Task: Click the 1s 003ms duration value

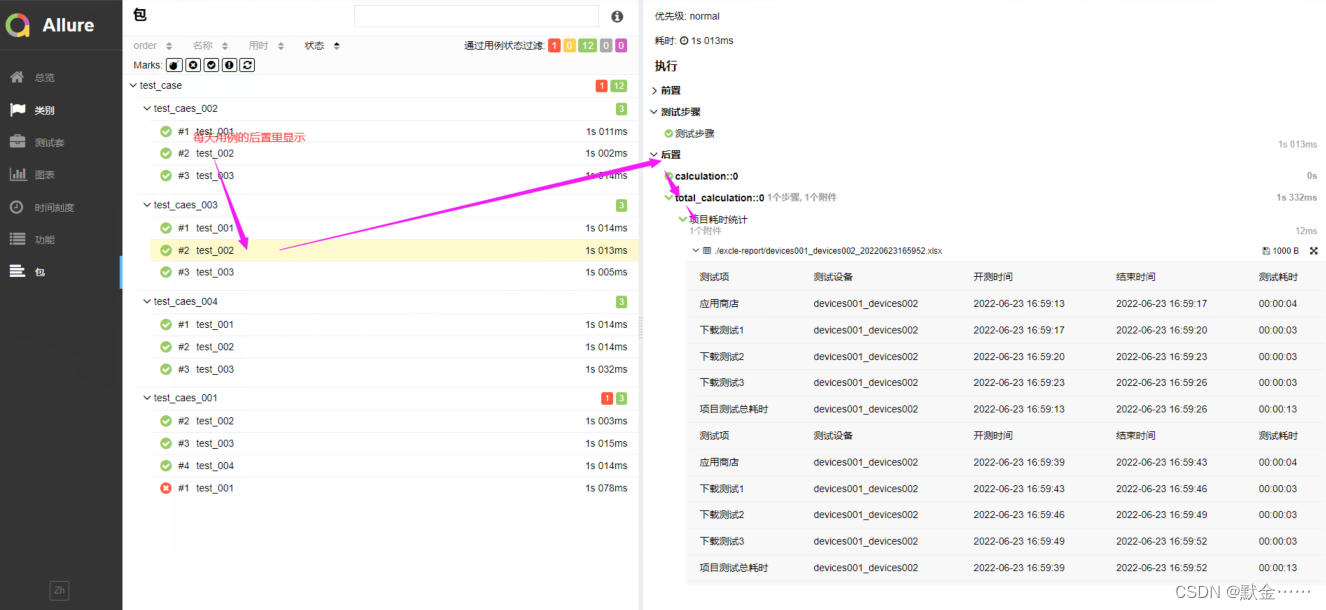Action: (607, 421)
